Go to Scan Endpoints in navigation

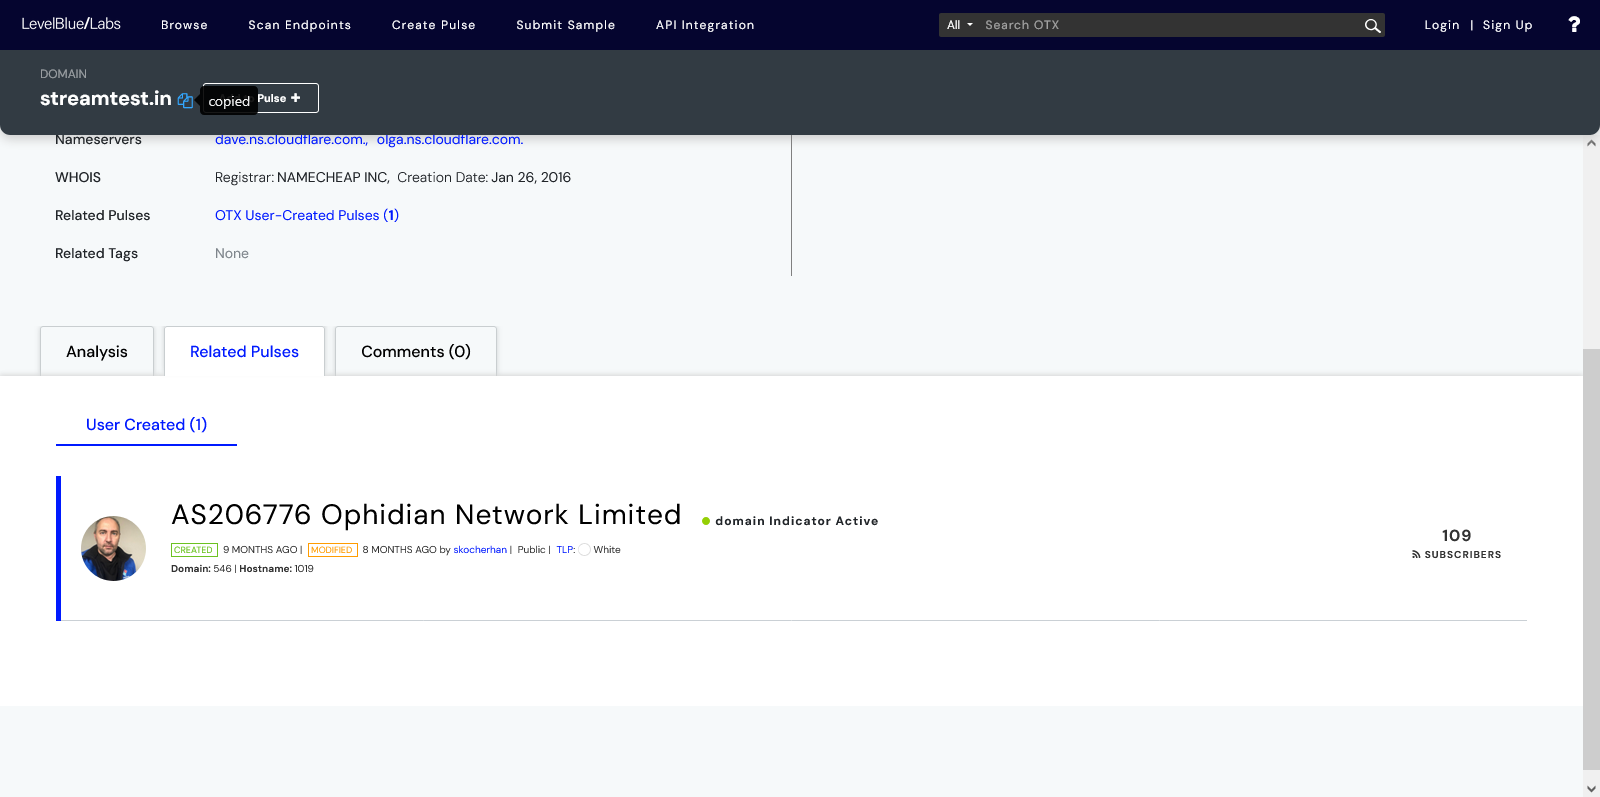299,25
